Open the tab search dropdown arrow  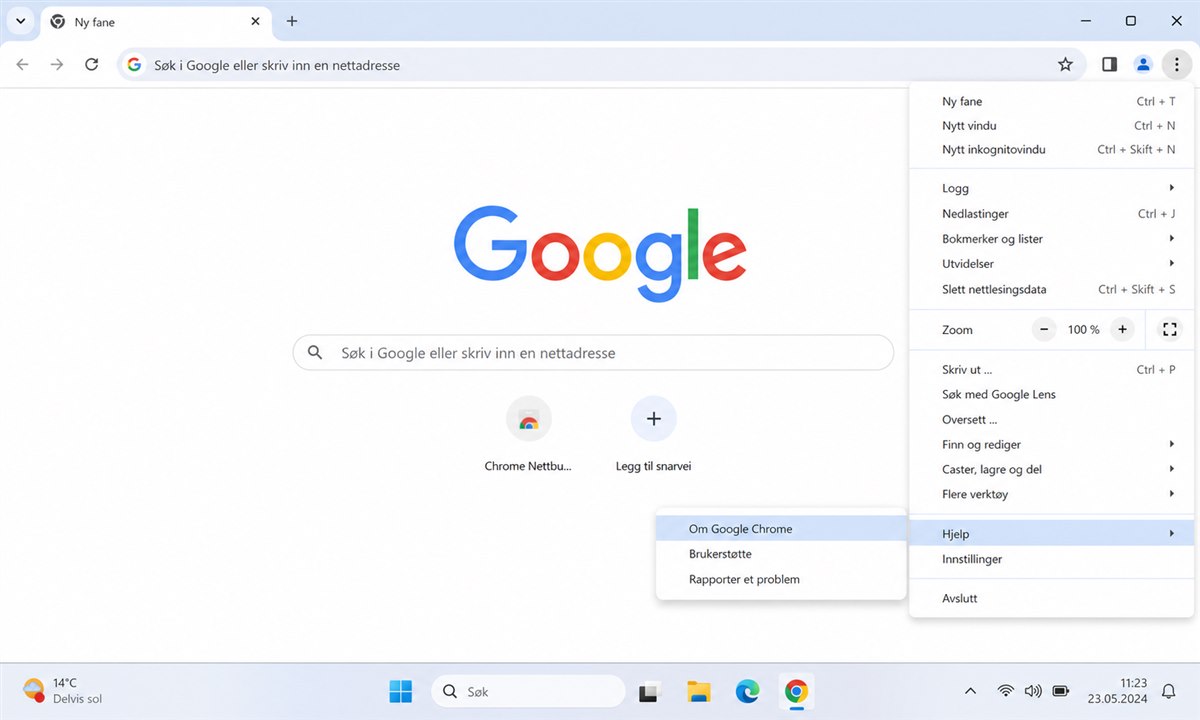tap(20, 21)
